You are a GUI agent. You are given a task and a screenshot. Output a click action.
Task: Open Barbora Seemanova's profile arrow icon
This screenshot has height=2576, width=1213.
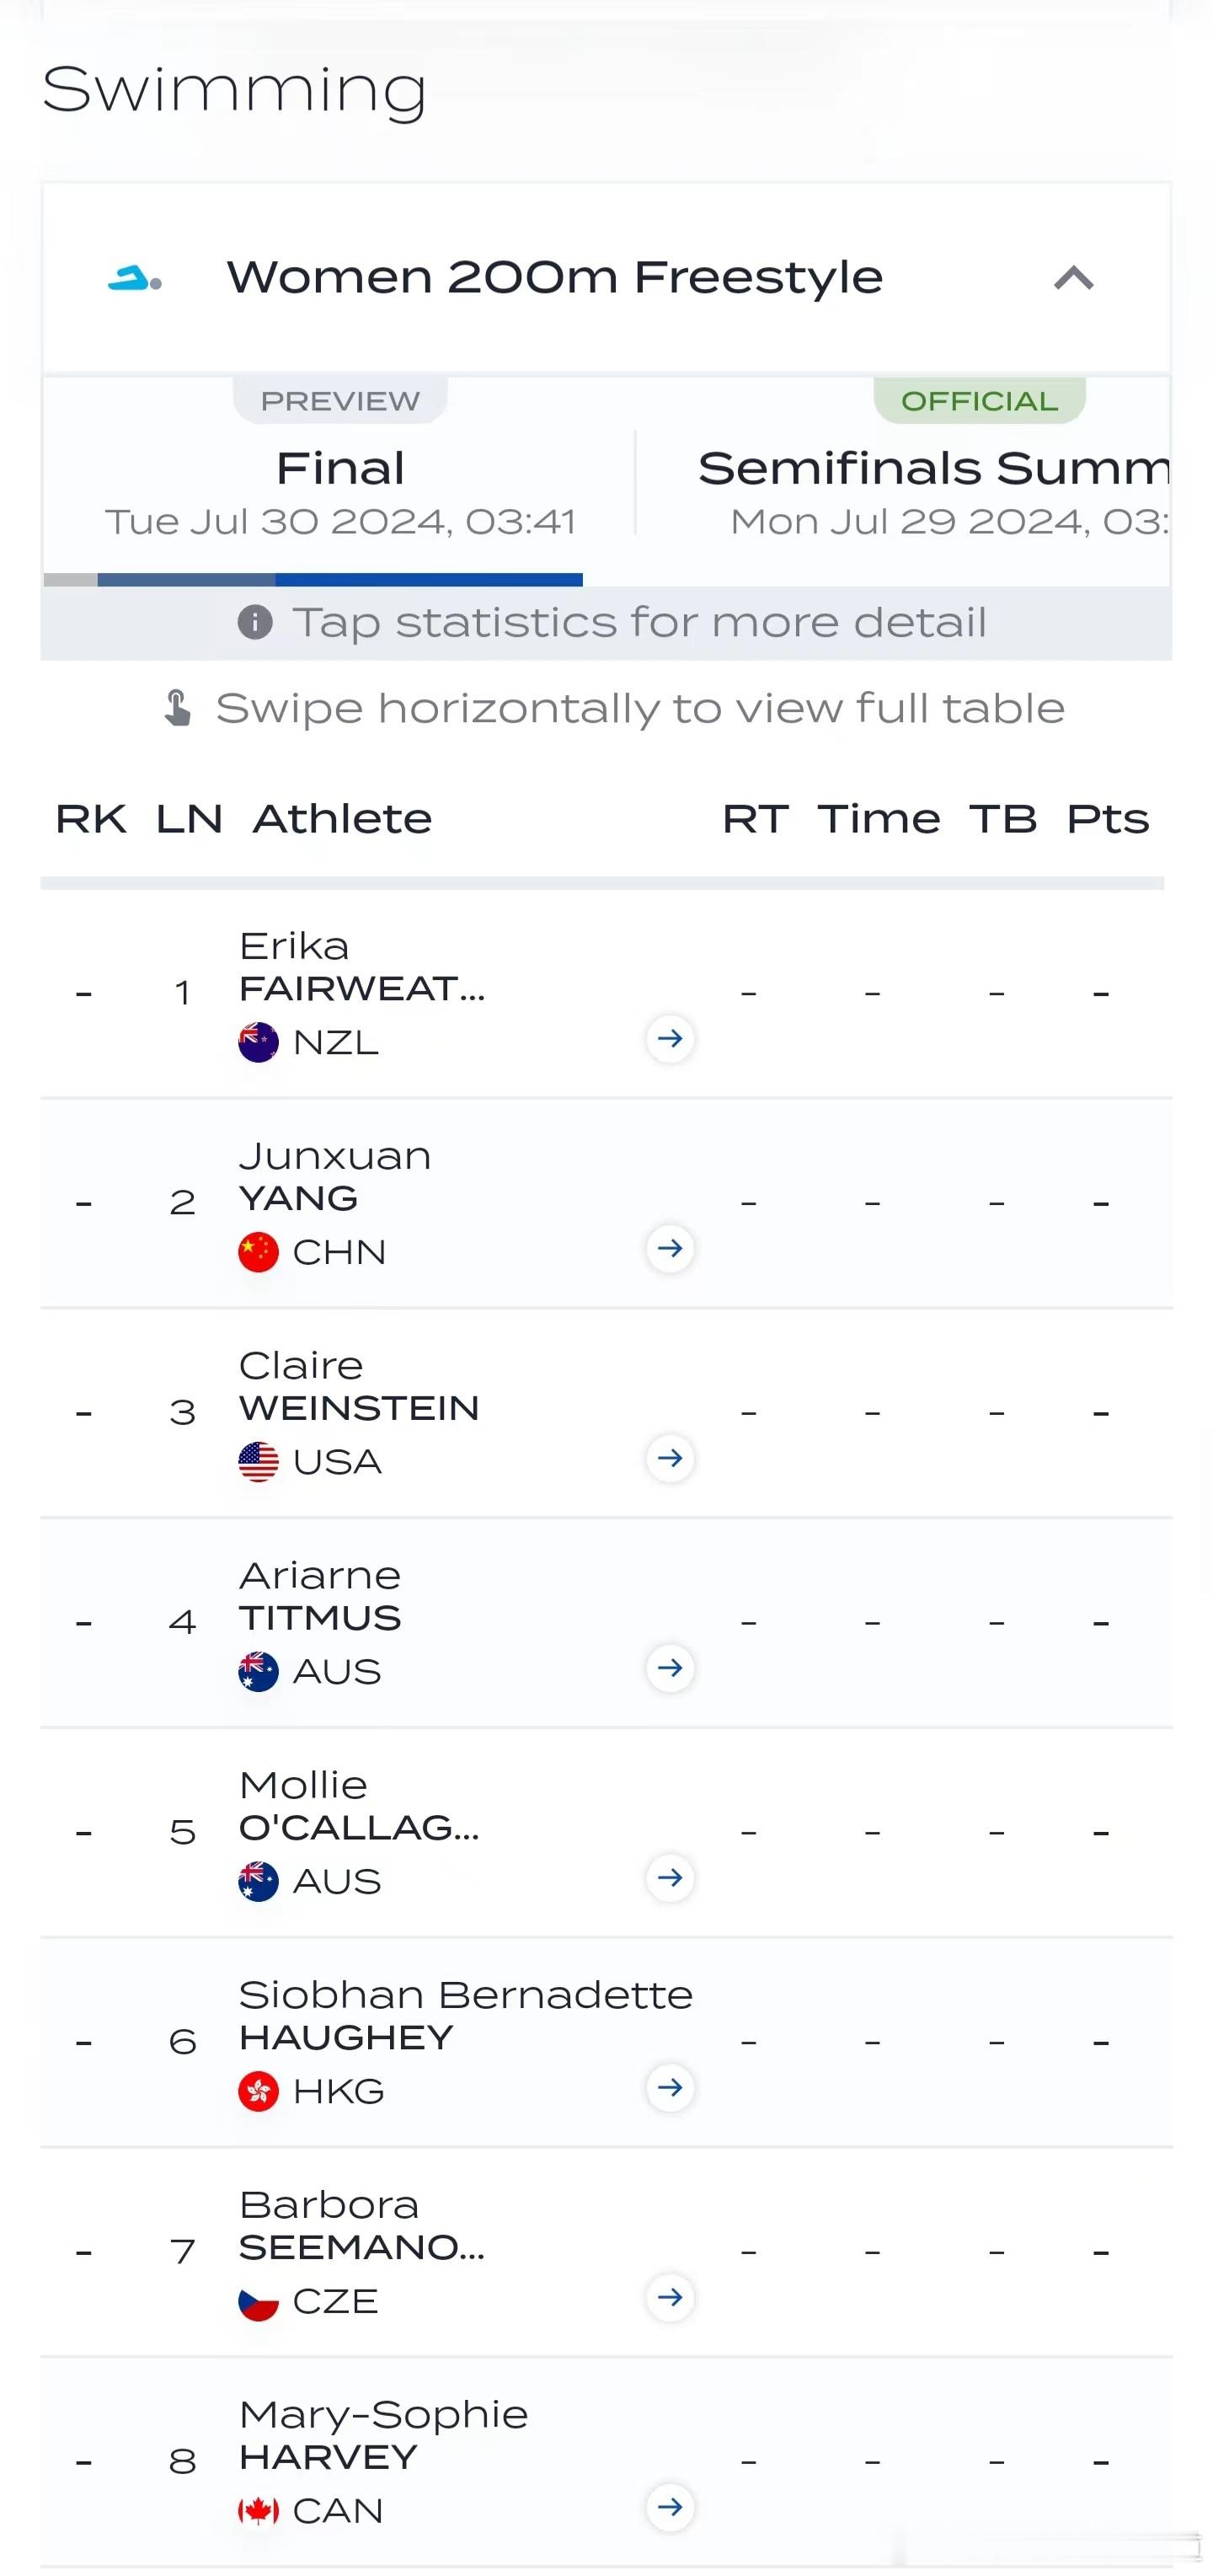pyautogui.click(x=670, y=2297)
